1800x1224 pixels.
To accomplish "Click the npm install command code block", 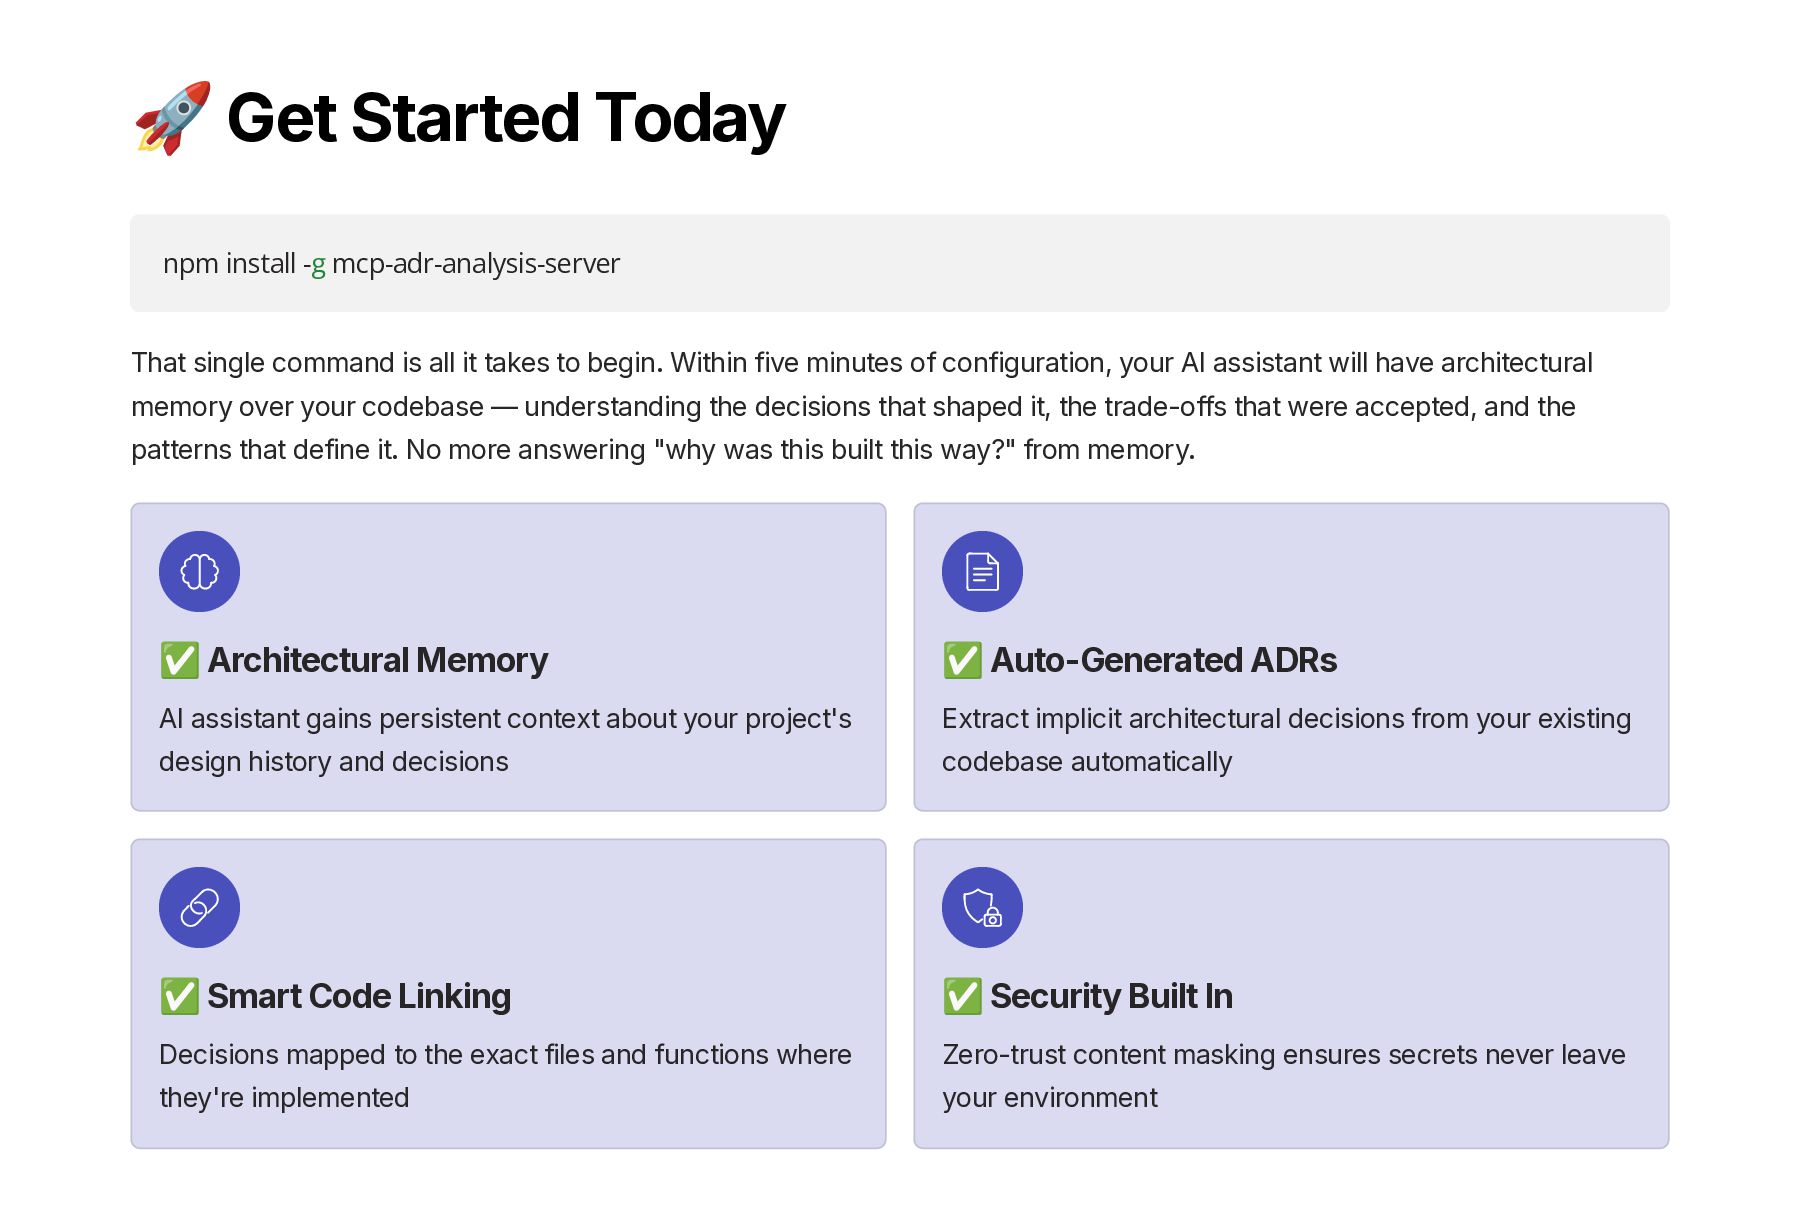I will 900,263.
